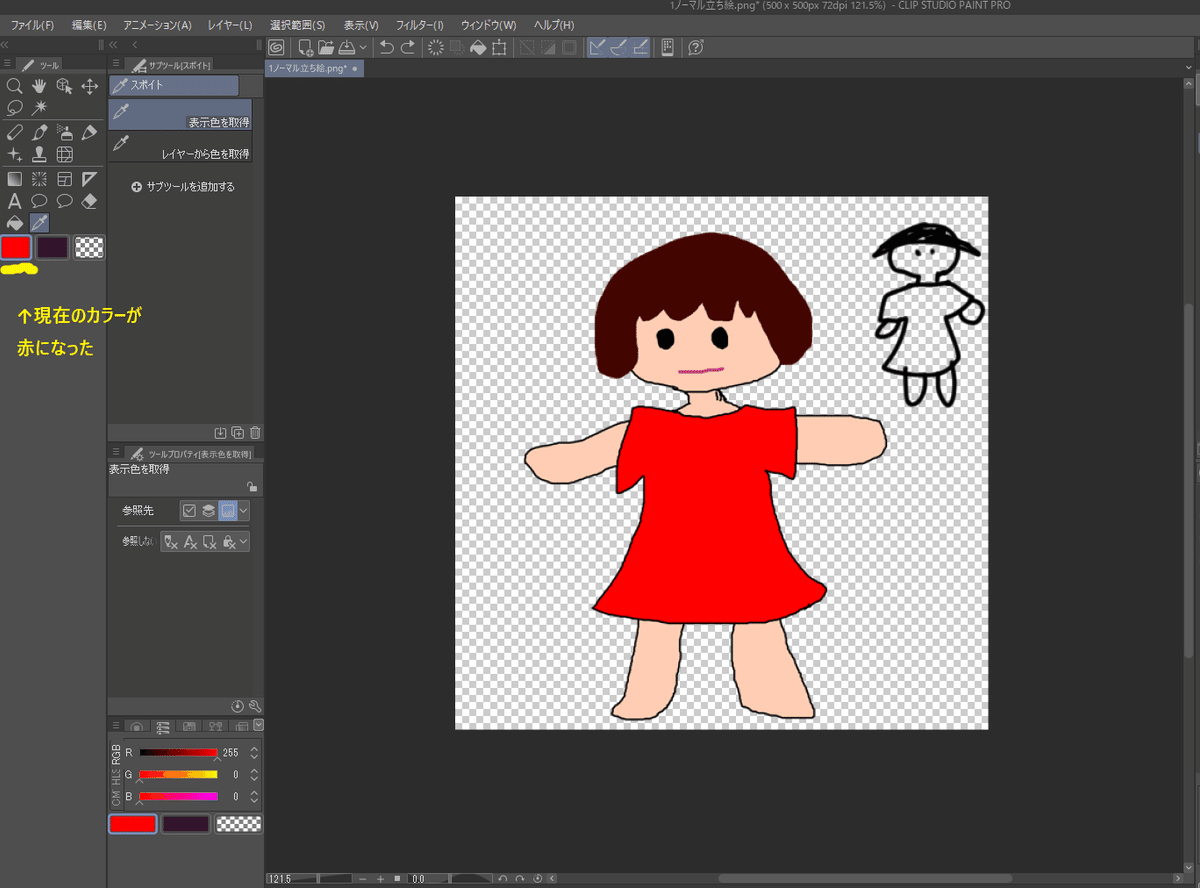This screenshot has width=1200, height=888.
Task: Switch to 1ノーマル立ち絵.png canvas tab
Action: pyautogui.click(x=314, y=68)
